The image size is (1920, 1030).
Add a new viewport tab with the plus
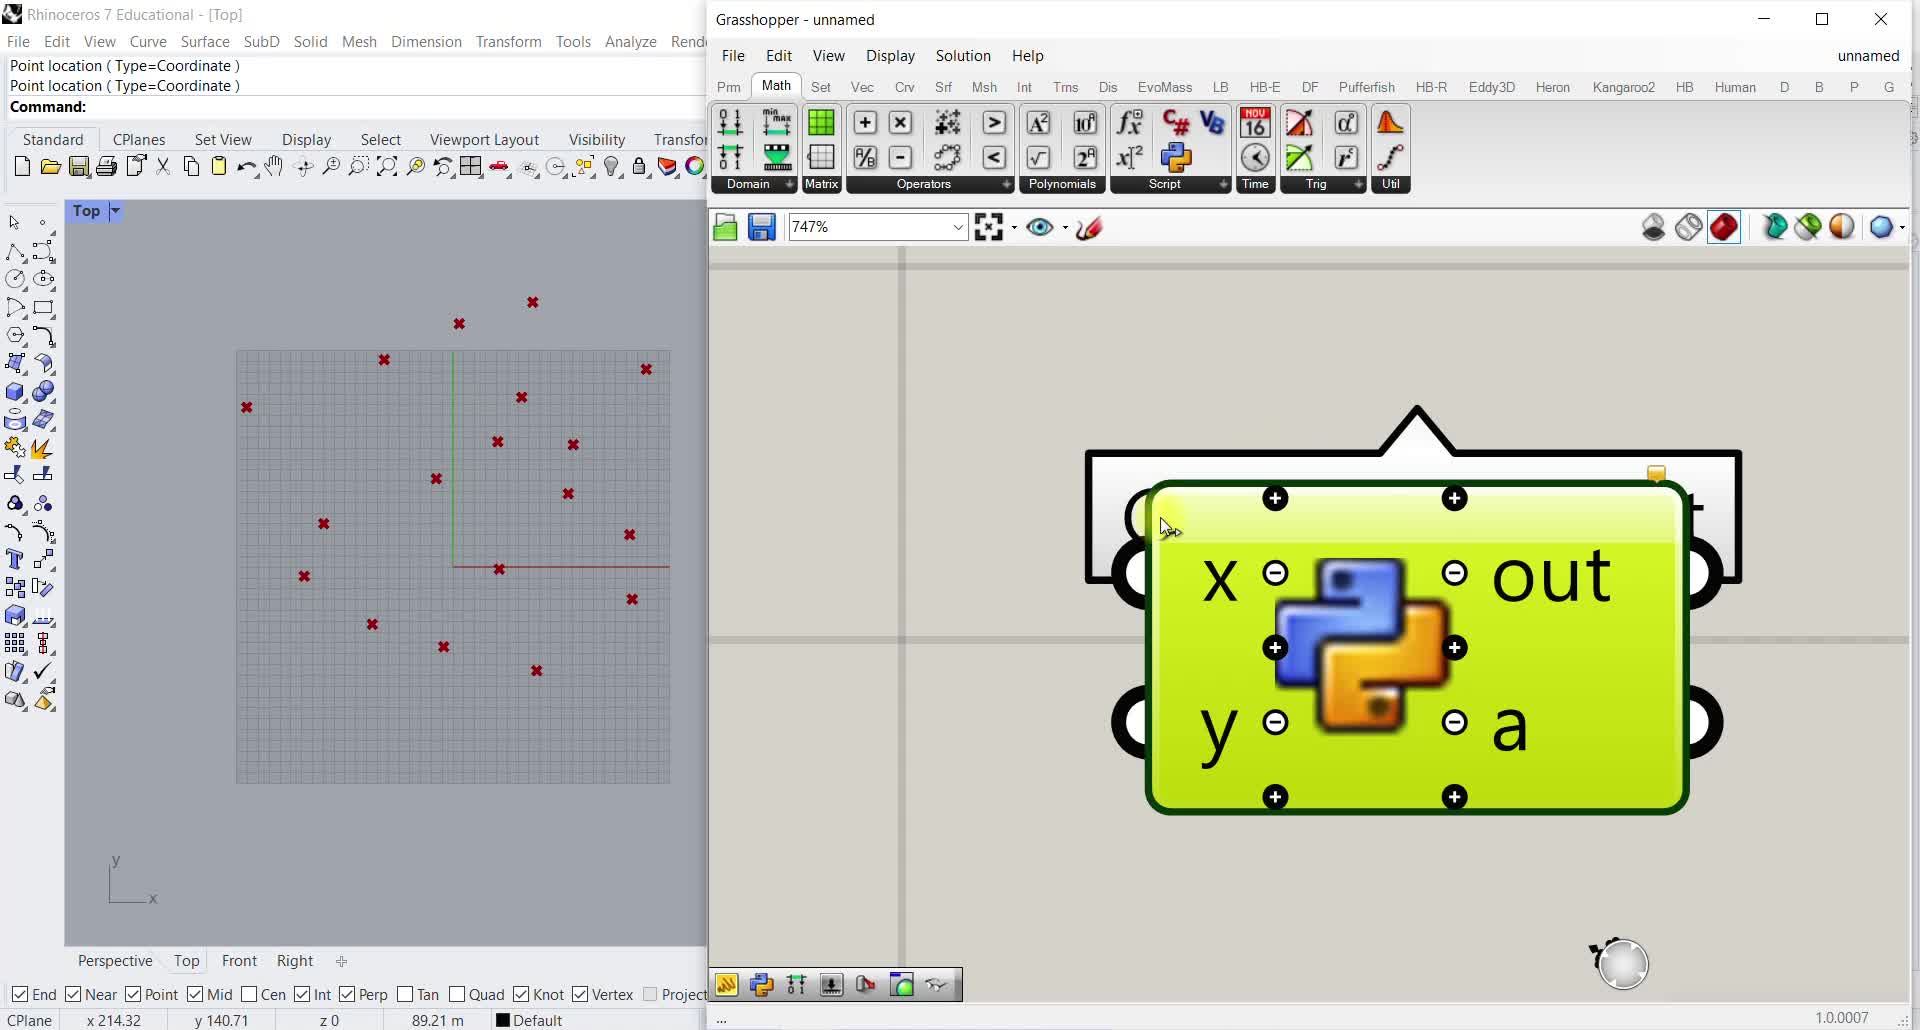pyautogui.click(x=342, y=961)
